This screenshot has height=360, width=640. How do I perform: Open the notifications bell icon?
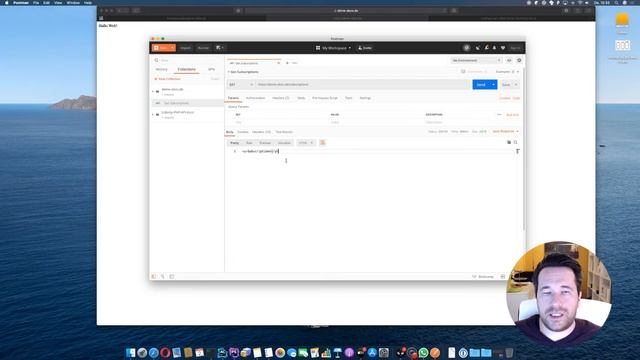pos(494,48)
